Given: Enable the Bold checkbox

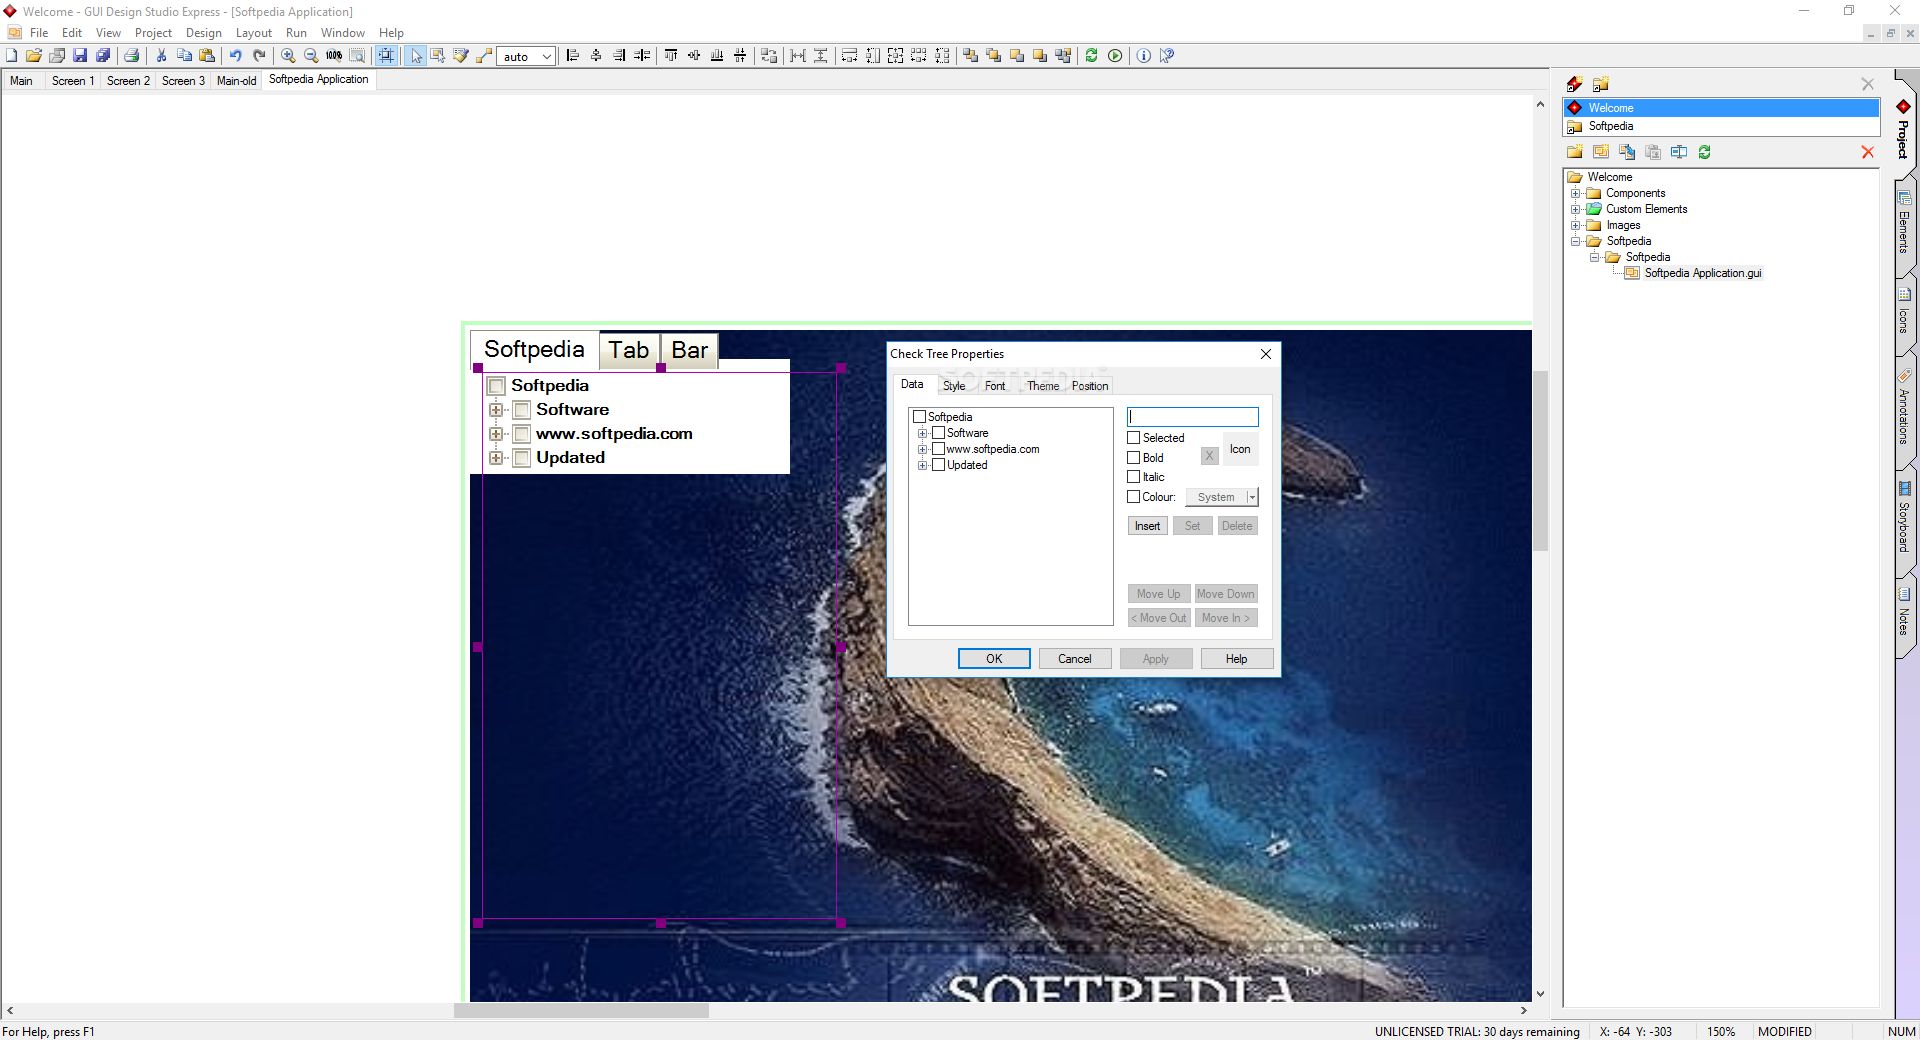Looking at the screenshot, I should coord(1134,458).
